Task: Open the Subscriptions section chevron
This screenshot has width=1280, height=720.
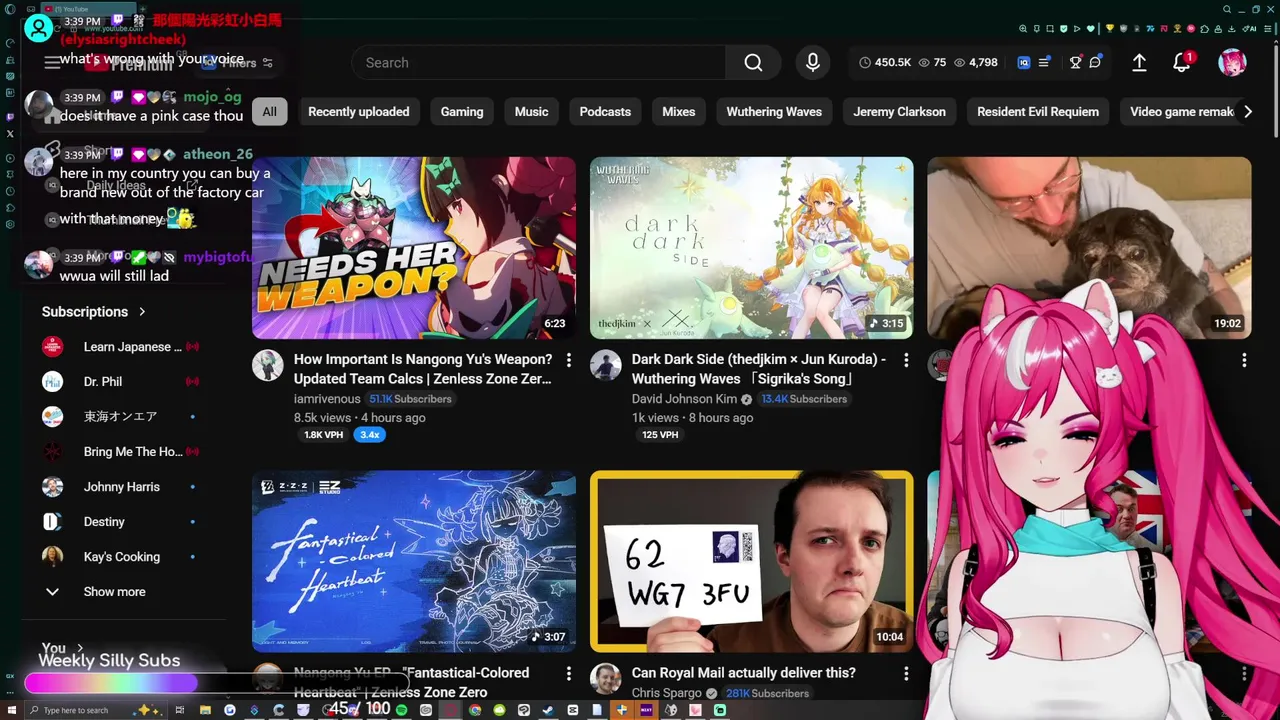Action: [142, 312]
